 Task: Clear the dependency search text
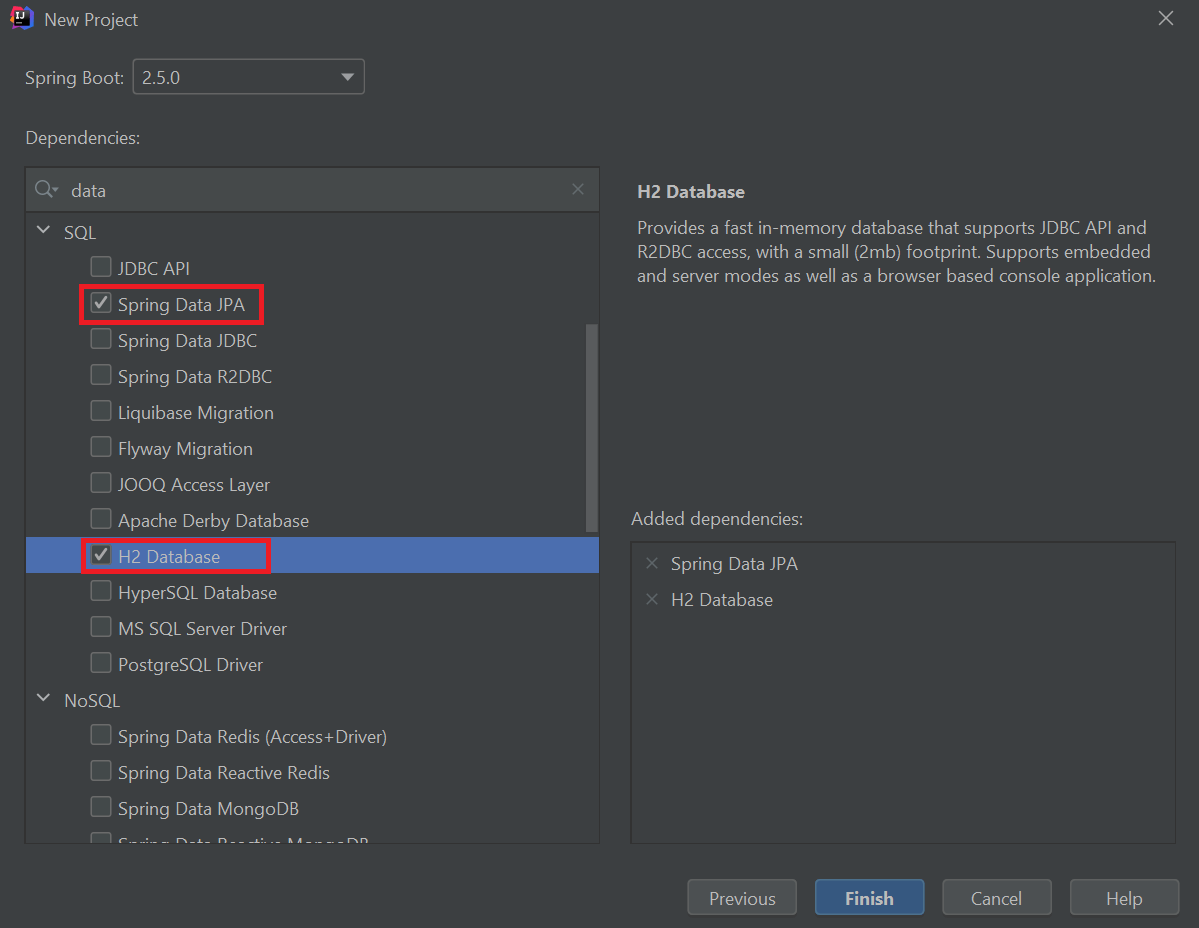578,190
